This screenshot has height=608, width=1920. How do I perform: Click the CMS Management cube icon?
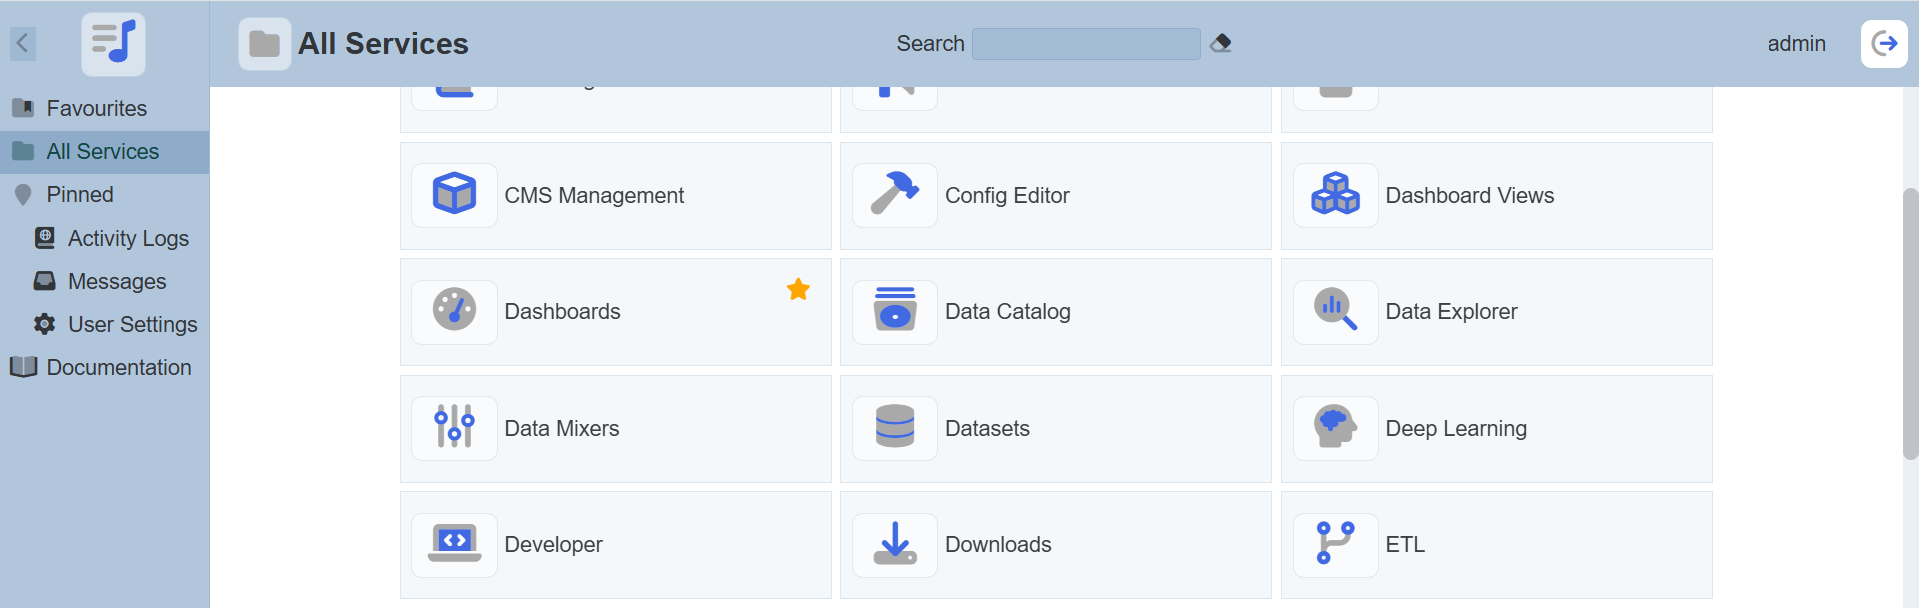(454, 195)
